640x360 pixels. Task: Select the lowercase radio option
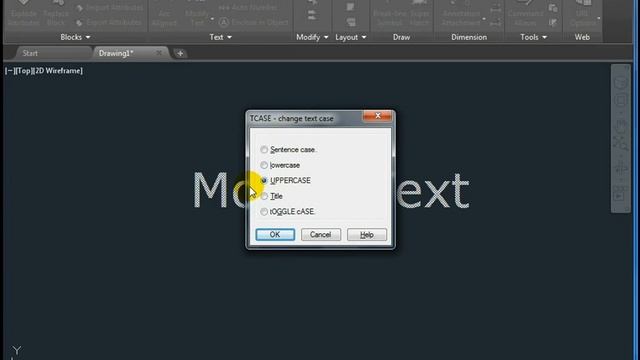coord(264,165)
